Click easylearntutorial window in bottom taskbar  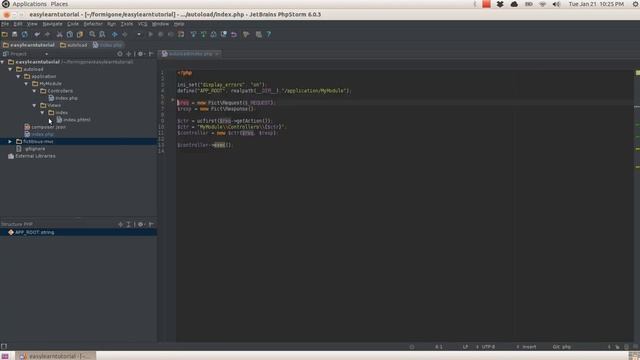tap(56, 356)
